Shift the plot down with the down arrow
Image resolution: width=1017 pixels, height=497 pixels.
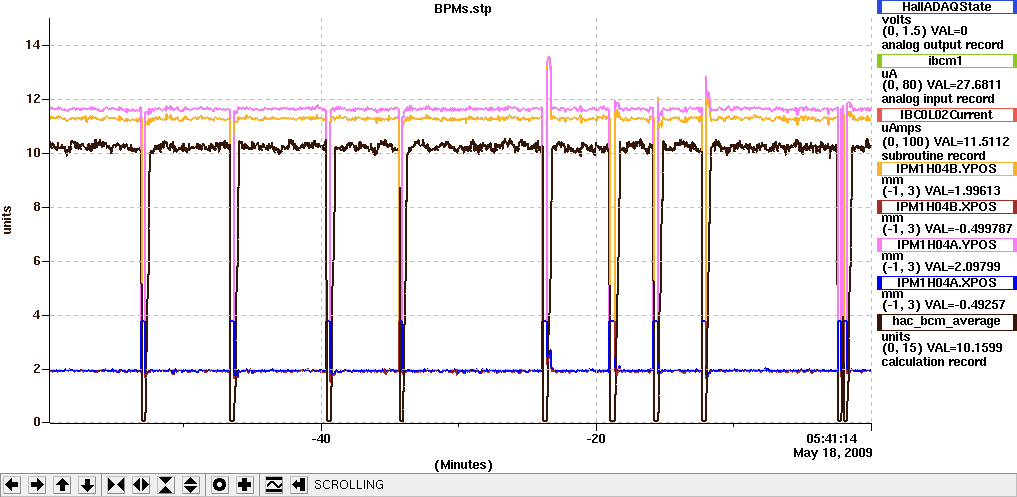(88, 485)
